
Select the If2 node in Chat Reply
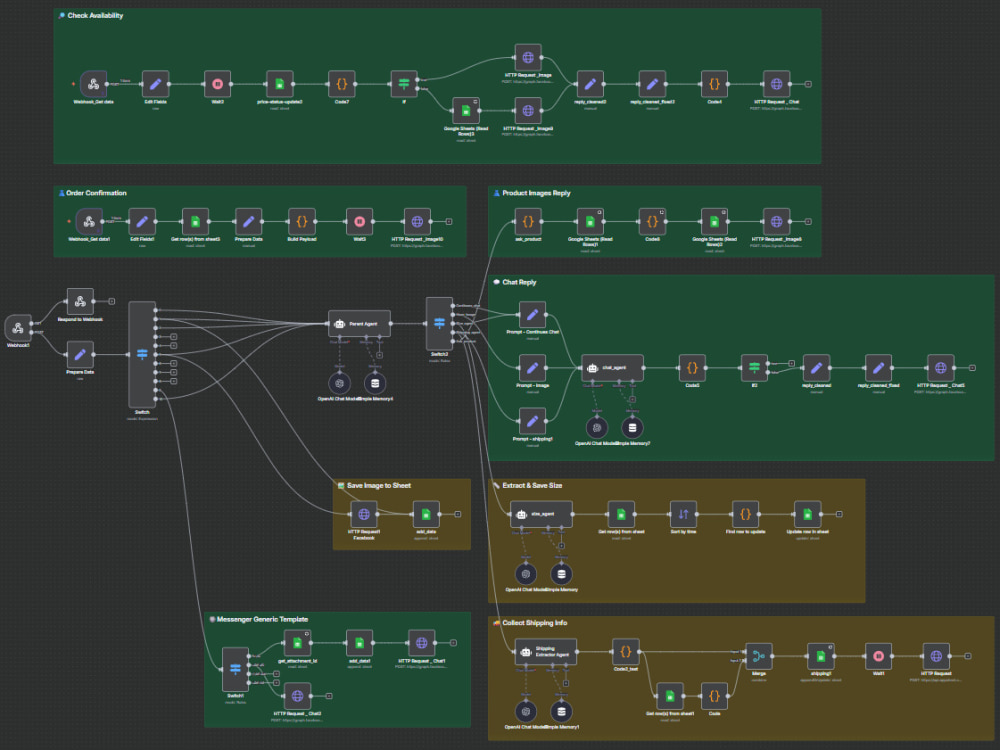[754, 367]
